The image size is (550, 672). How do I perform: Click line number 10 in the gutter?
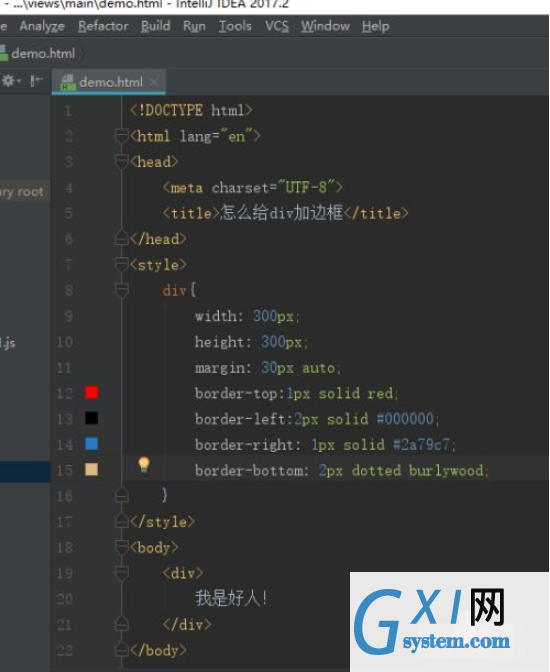point(65,342)
